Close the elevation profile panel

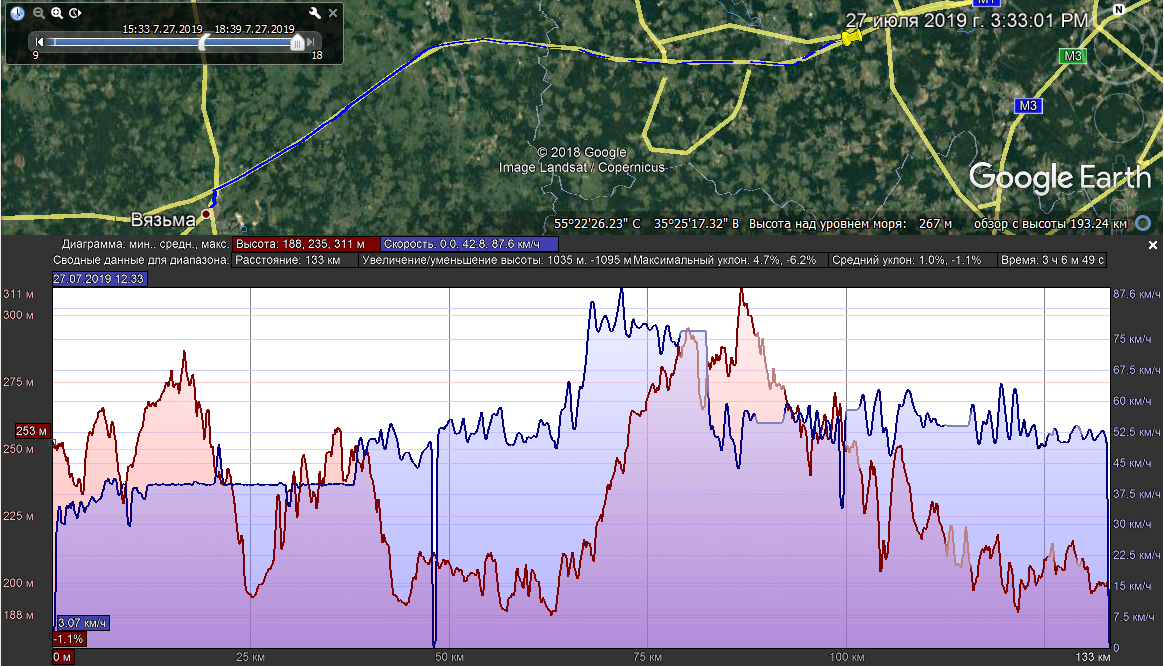pyautogui.click(x=1152, y=245)
